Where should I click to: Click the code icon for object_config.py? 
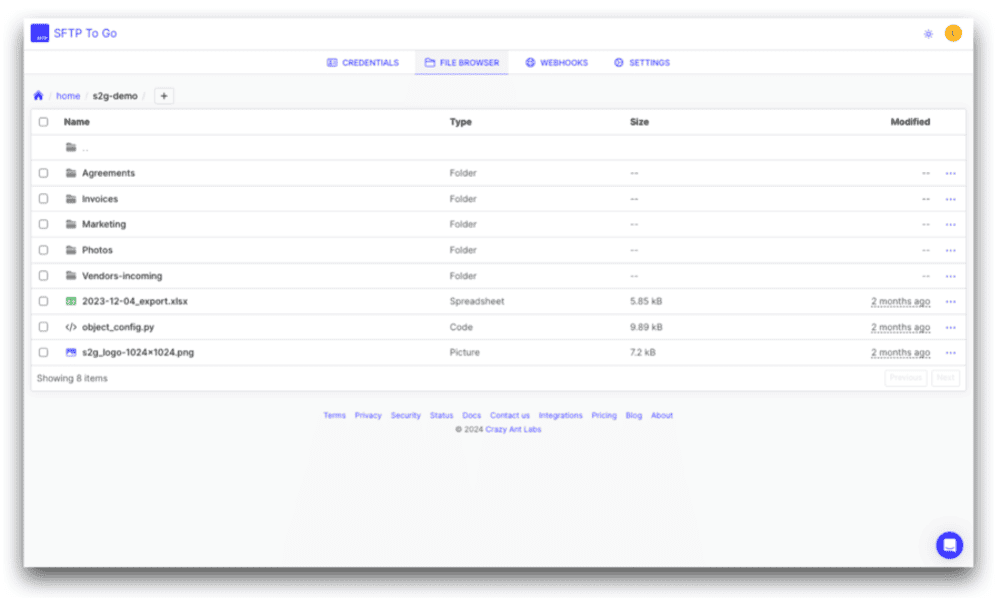[71, 327]
